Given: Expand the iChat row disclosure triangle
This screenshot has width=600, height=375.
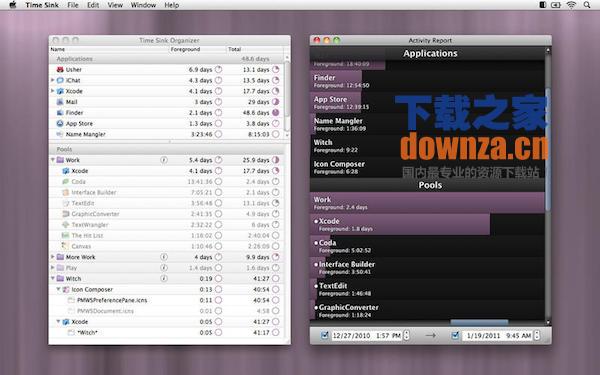Looking at the screenshot, I should point(52,80).
